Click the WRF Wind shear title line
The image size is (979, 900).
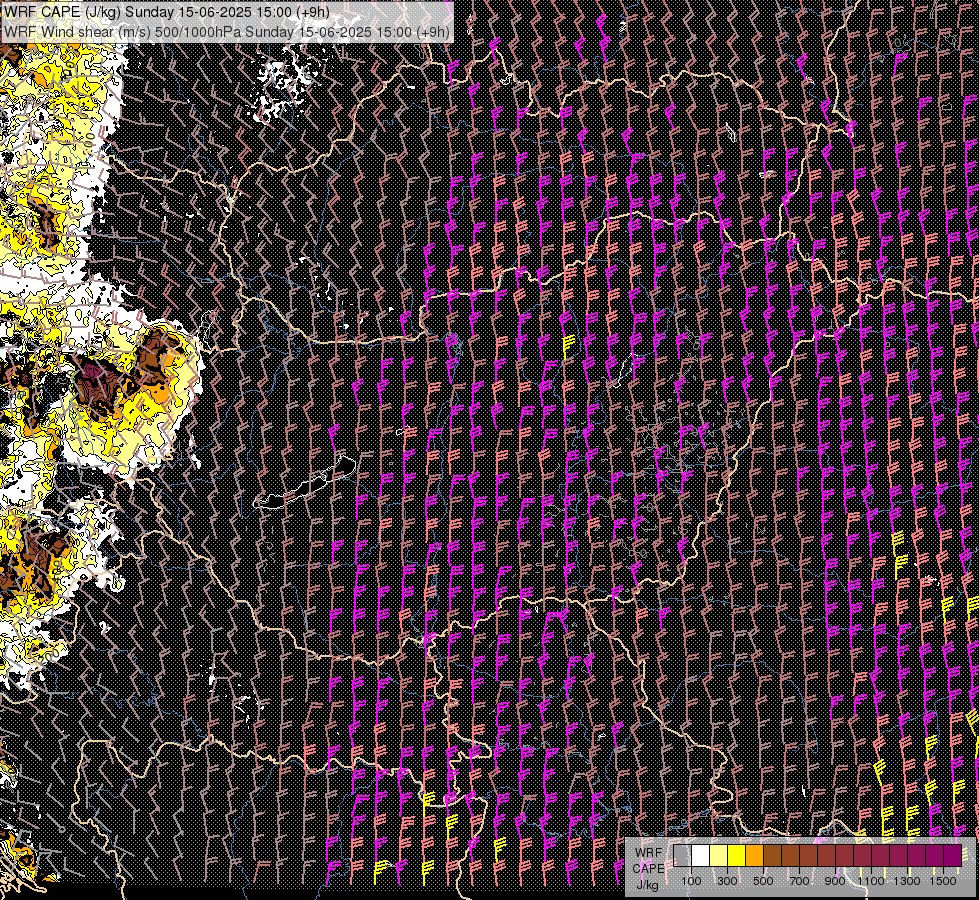tap(226, 32)
